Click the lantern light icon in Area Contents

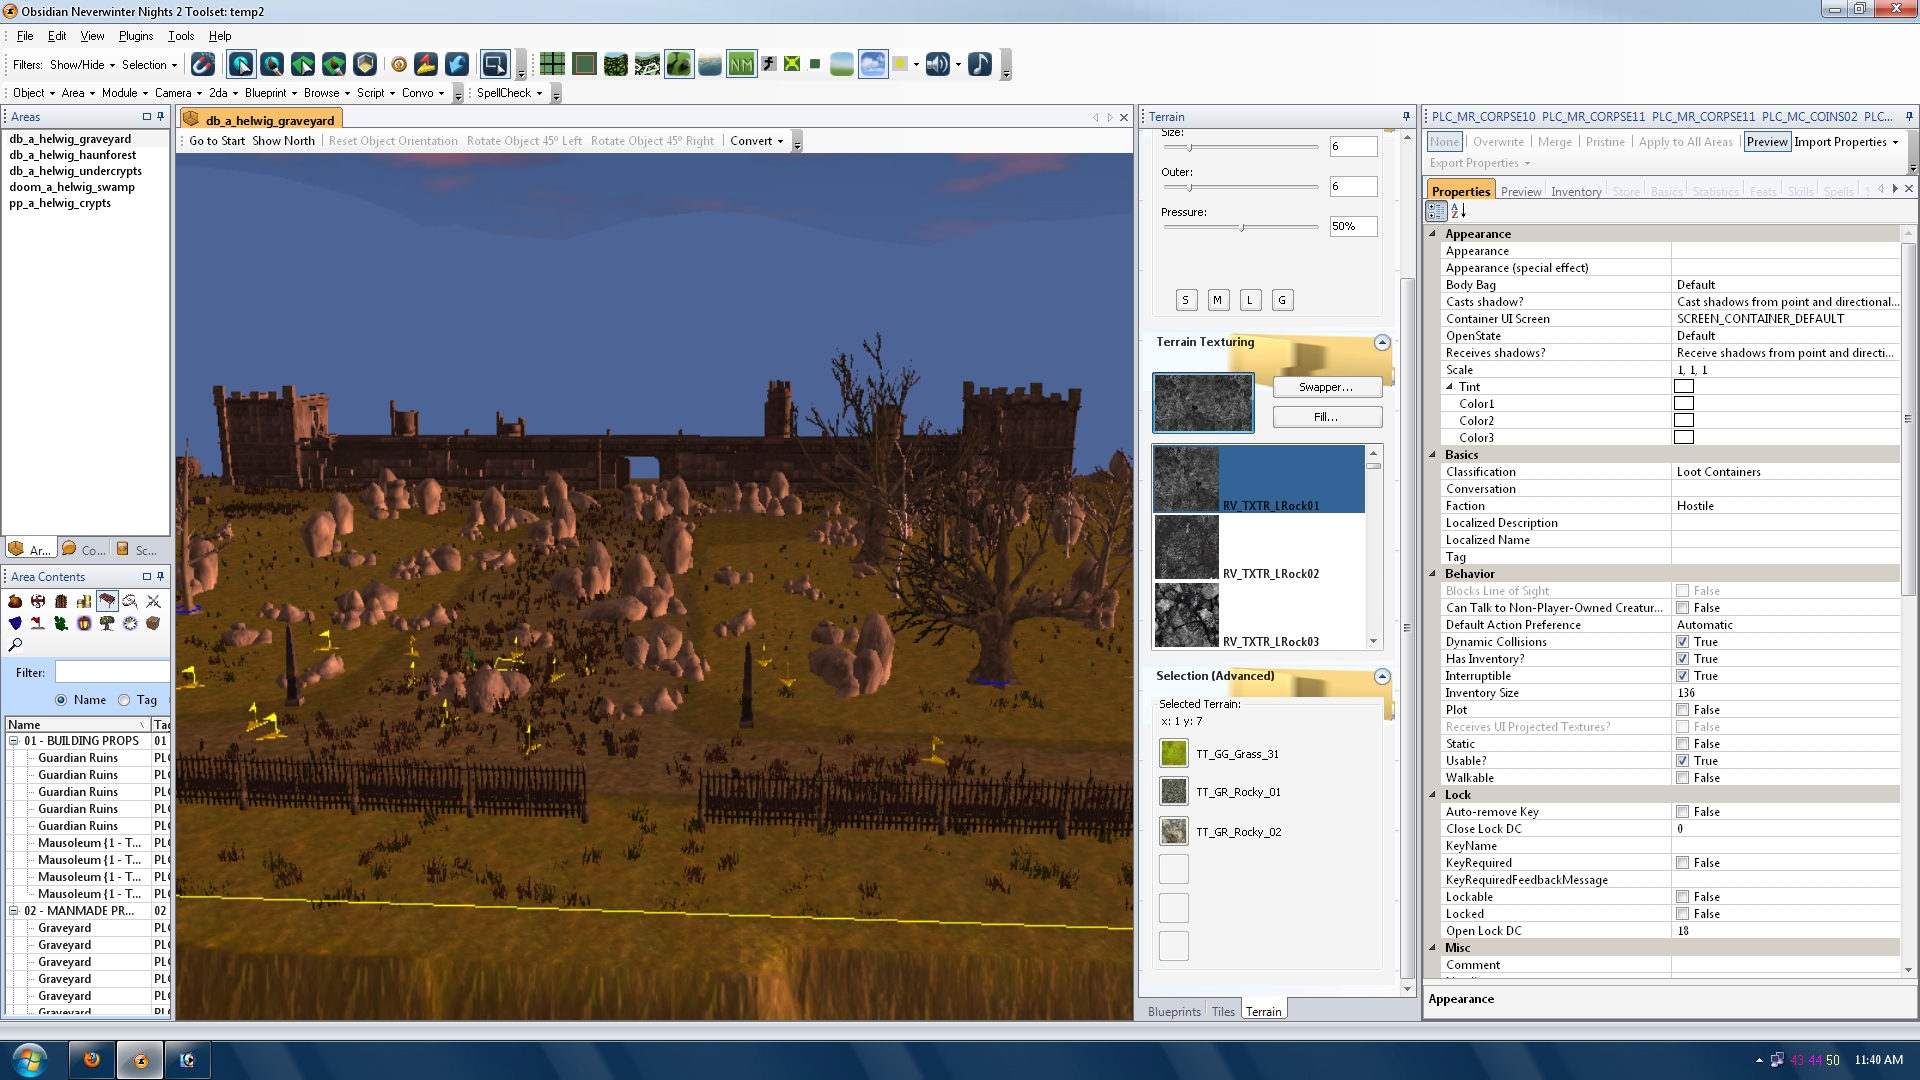(x=84, y=623)
